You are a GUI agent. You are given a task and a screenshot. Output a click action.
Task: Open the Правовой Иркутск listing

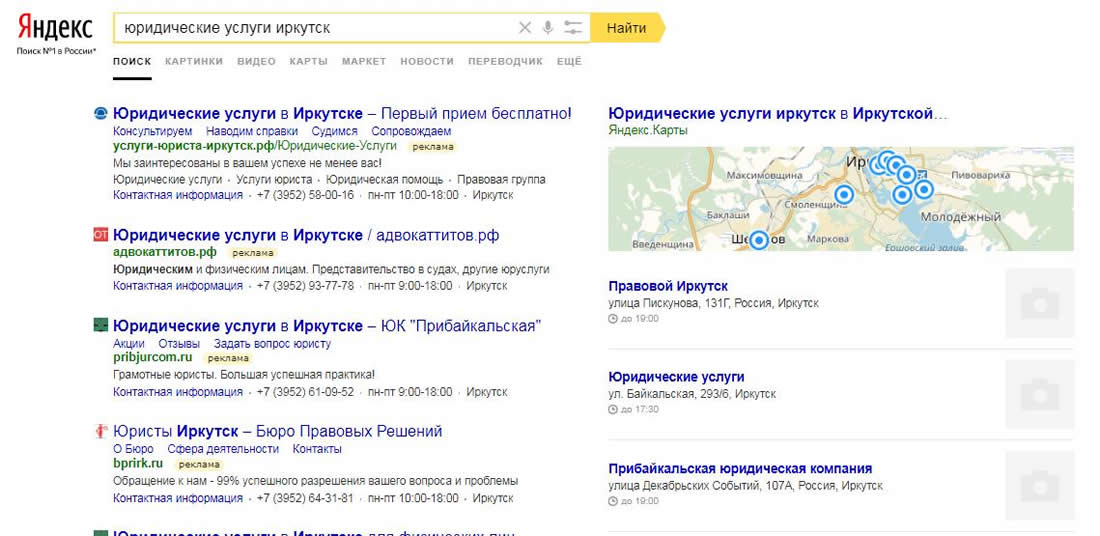[x=668, y=287]
